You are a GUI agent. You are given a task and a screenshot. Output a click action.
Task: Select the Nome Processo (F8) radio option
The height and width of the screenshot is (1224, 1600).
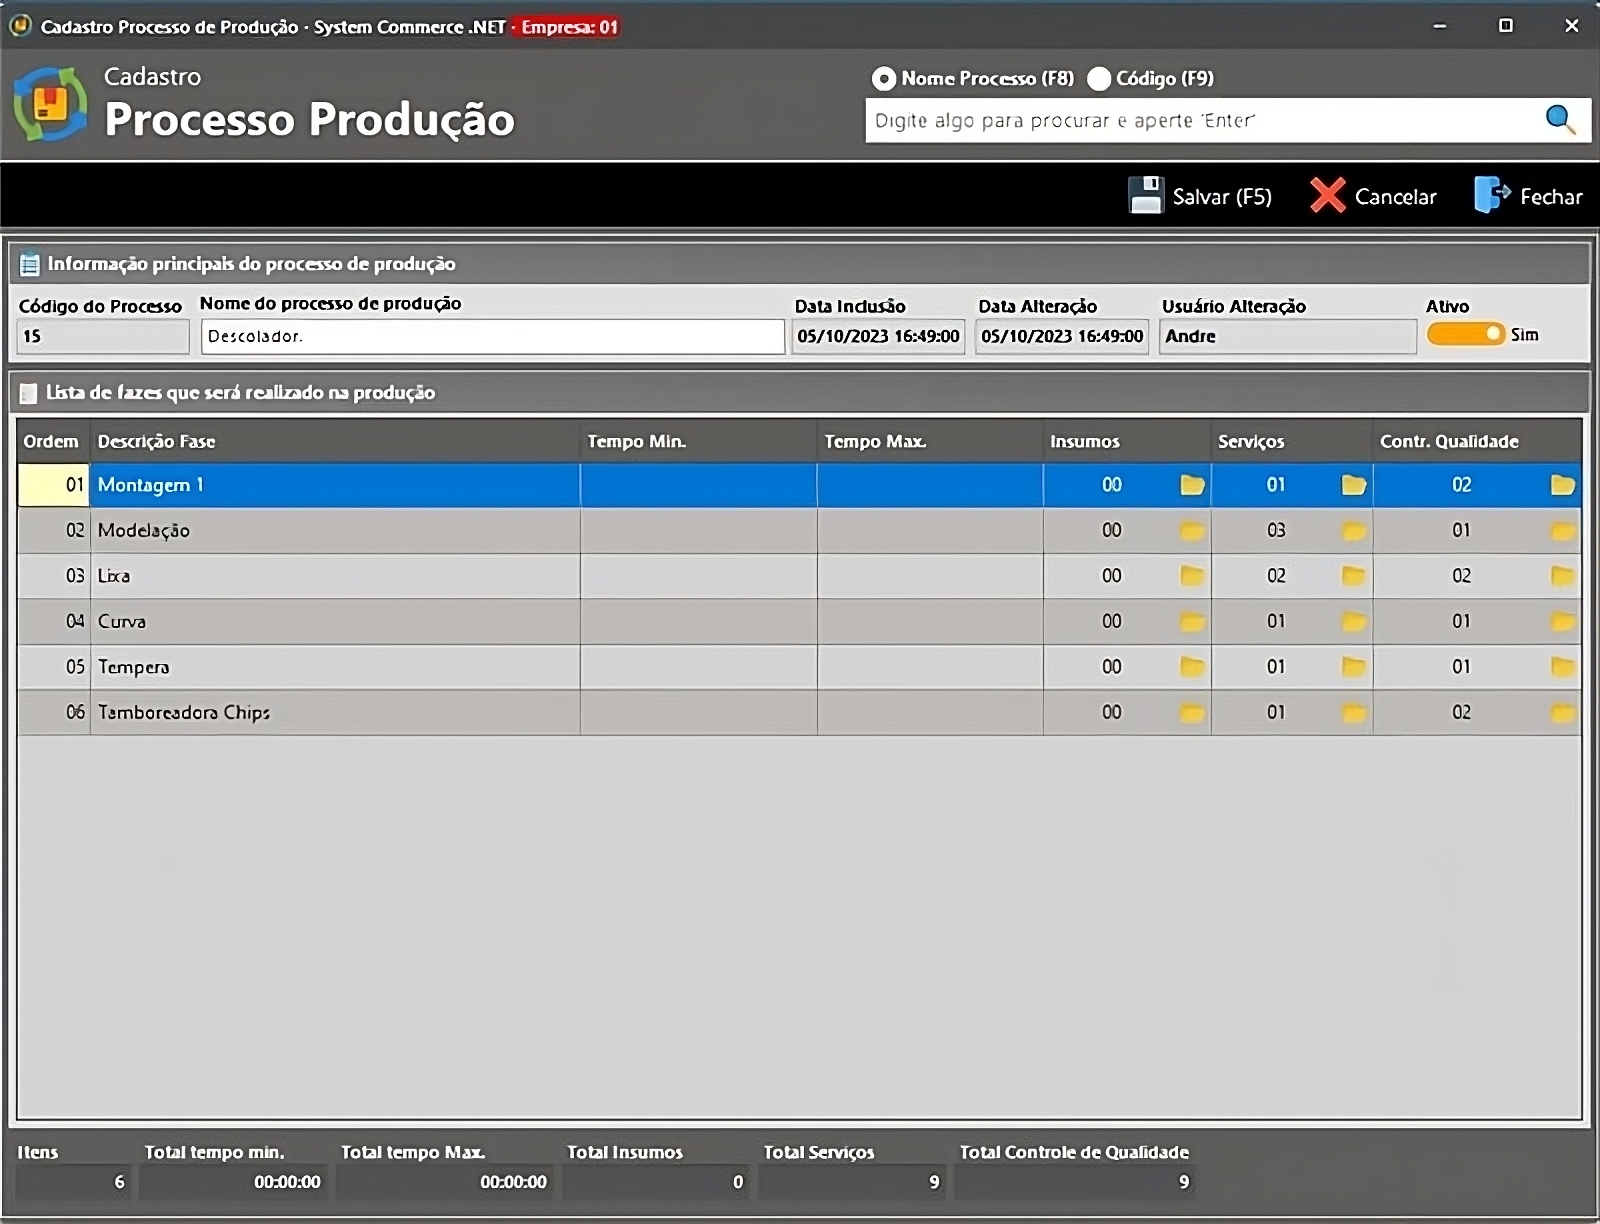(884, 78)
